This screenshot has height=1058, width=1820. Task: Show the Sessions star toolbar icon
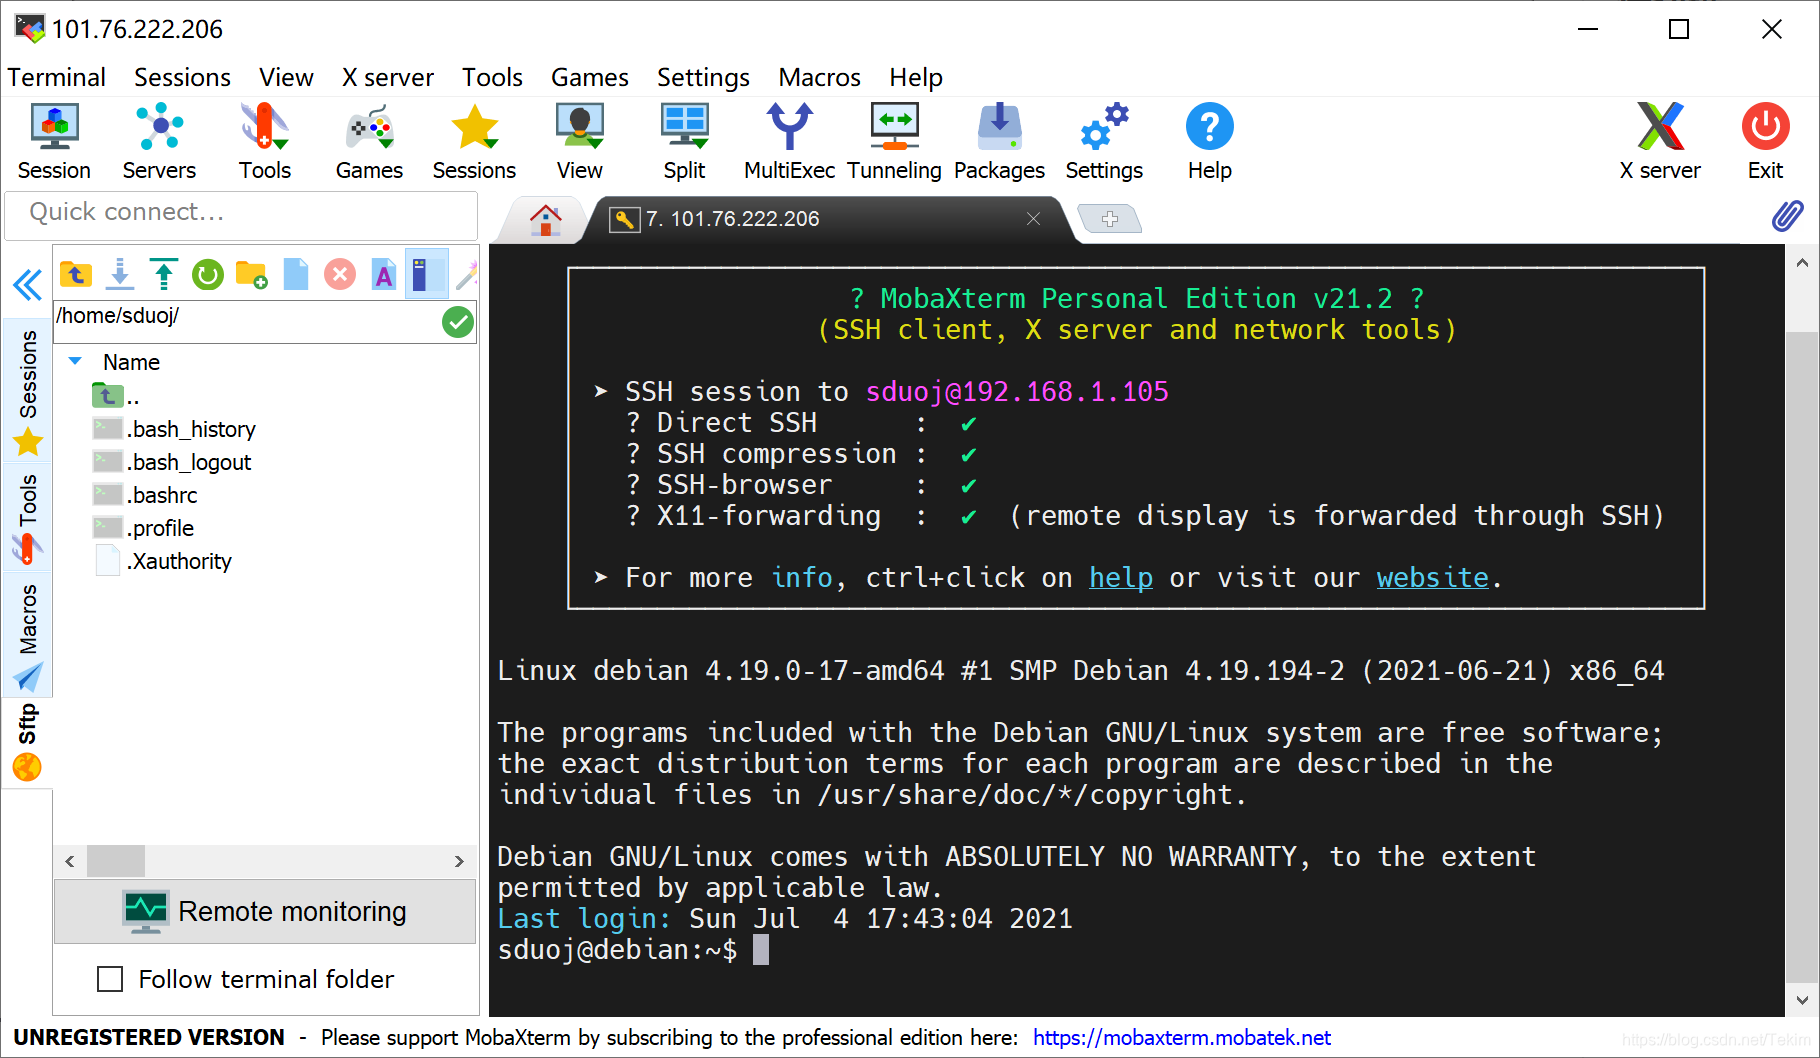474,142
